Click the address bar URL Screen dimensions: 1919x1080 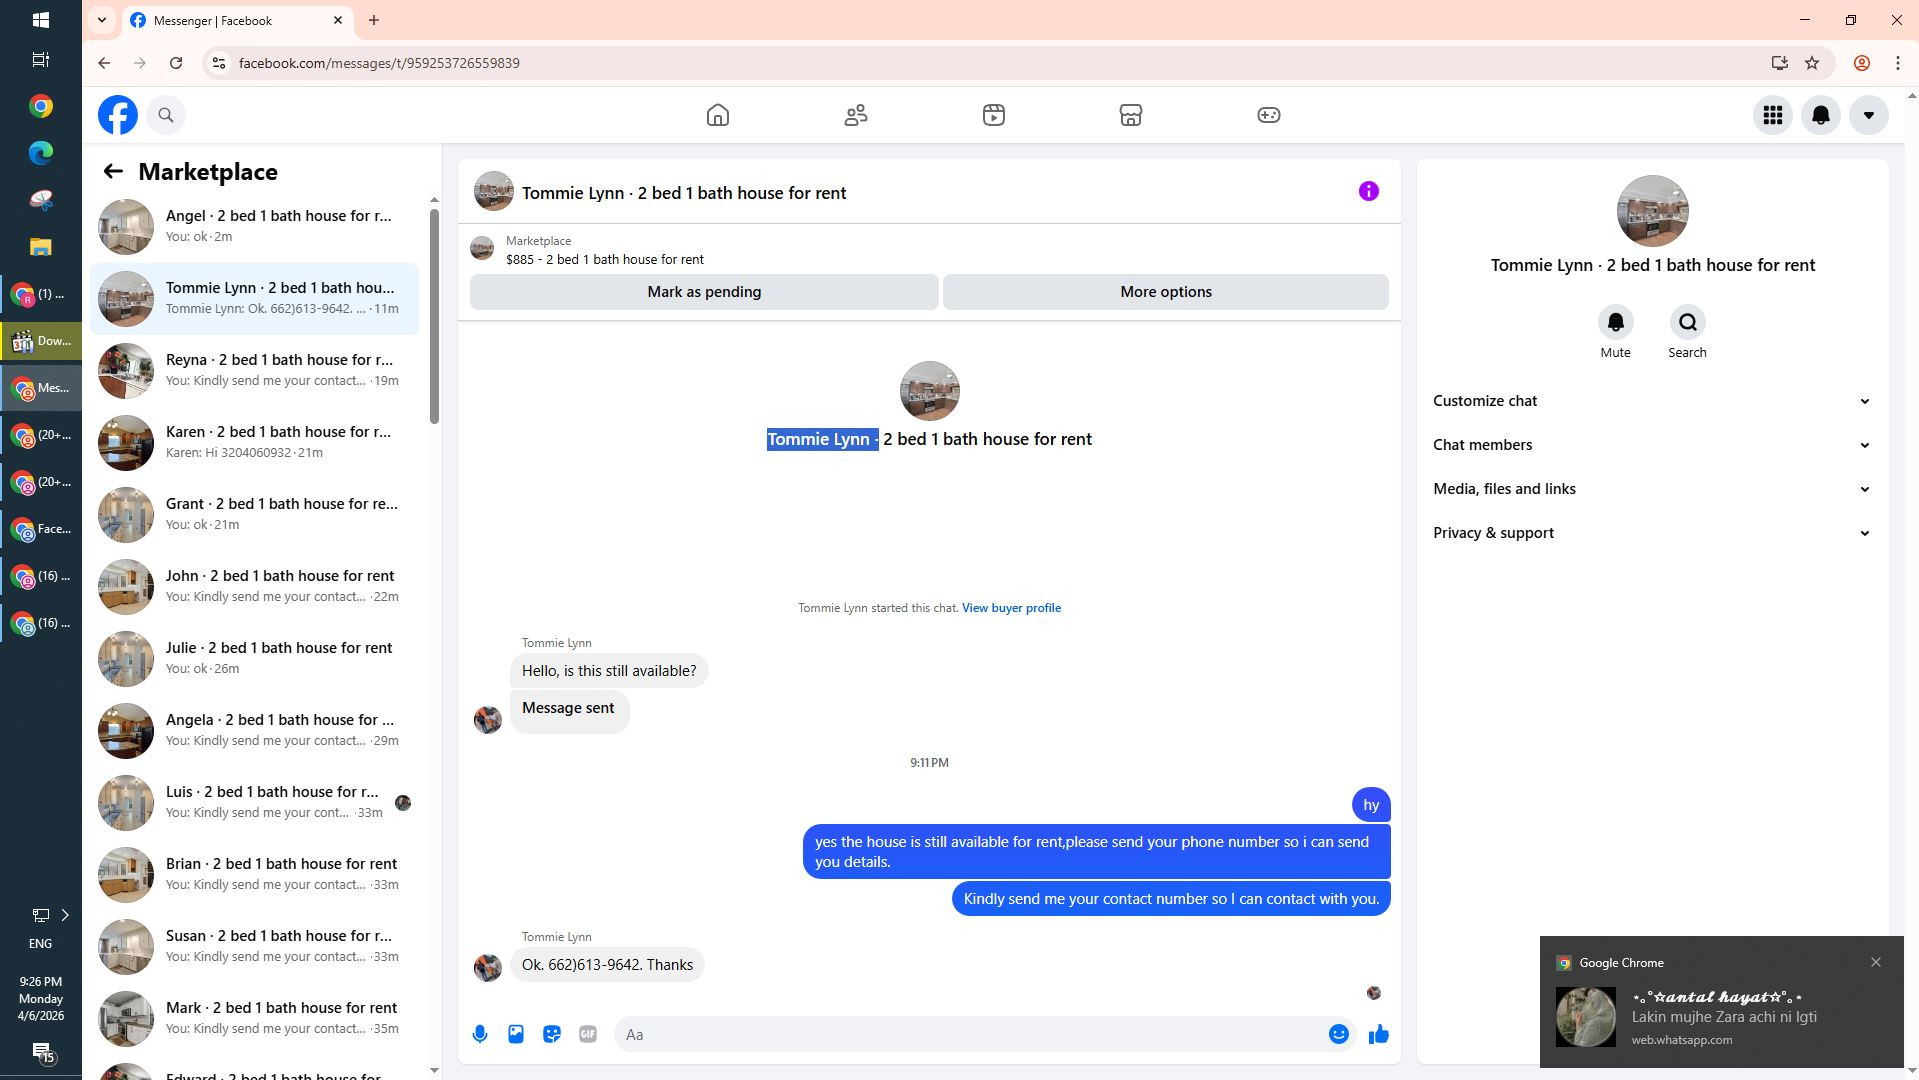click(x=379, y=63)
